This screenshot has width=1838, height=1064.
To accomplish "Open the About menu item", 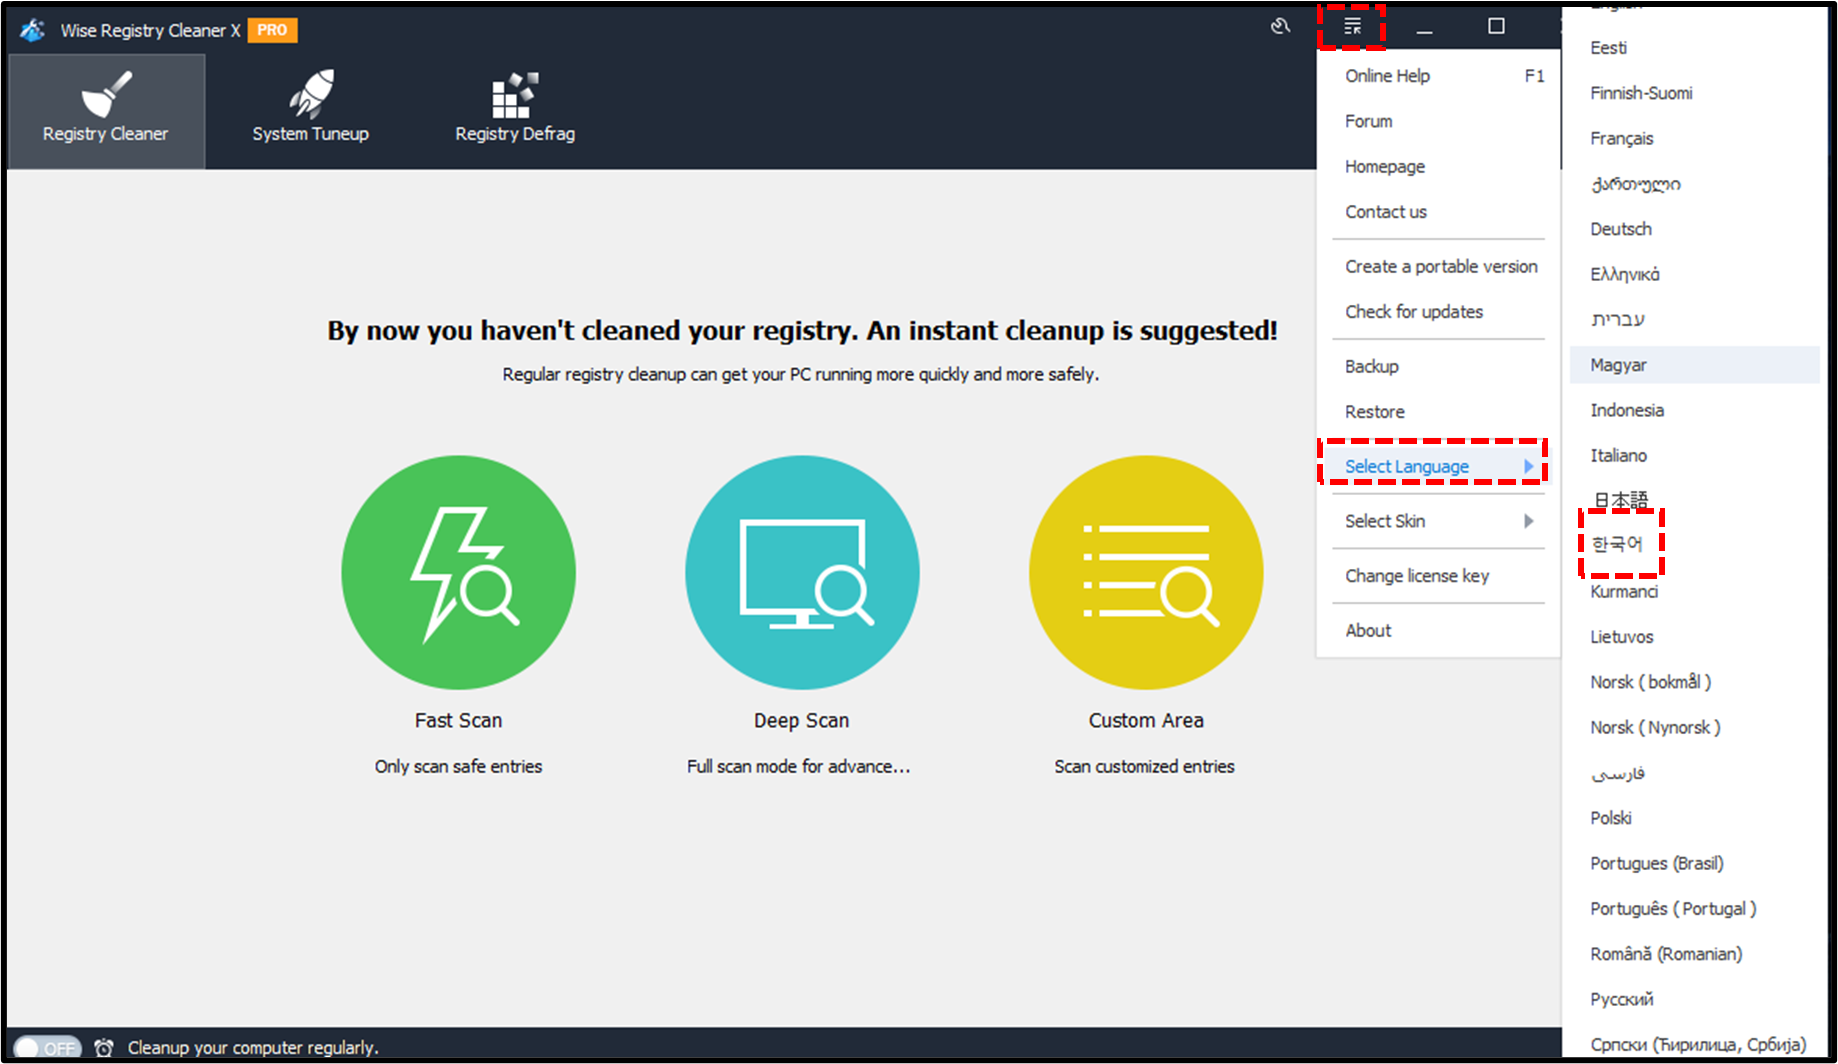I will click(1438, 631).
